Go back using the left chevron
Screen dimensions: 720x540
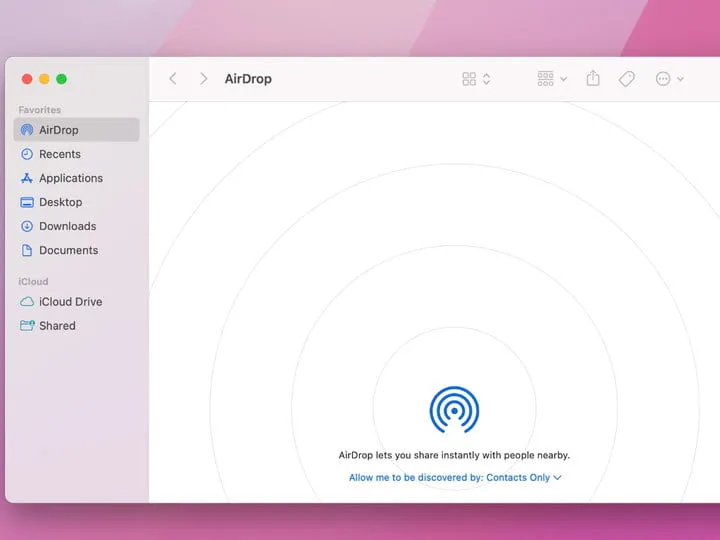tap(173, 79)
